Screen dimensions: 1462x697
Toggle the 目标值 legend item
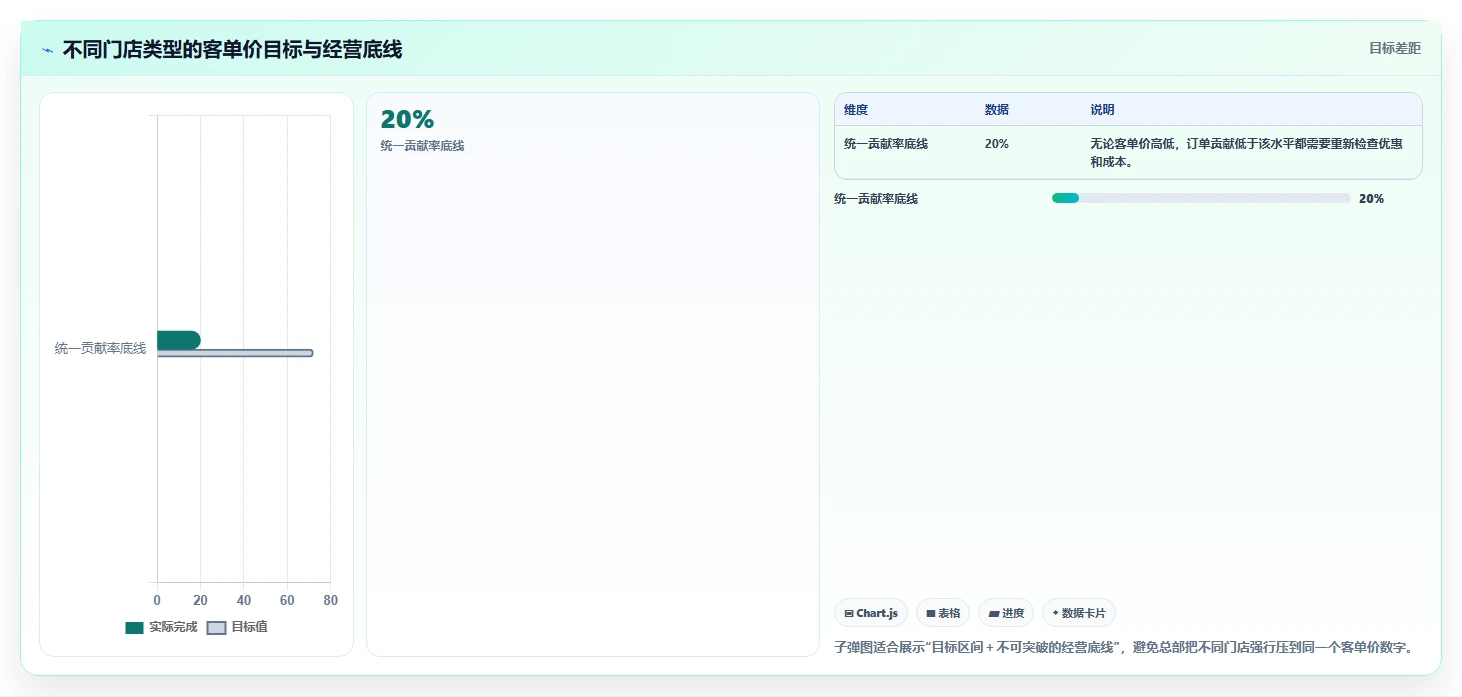coord(237,627)
